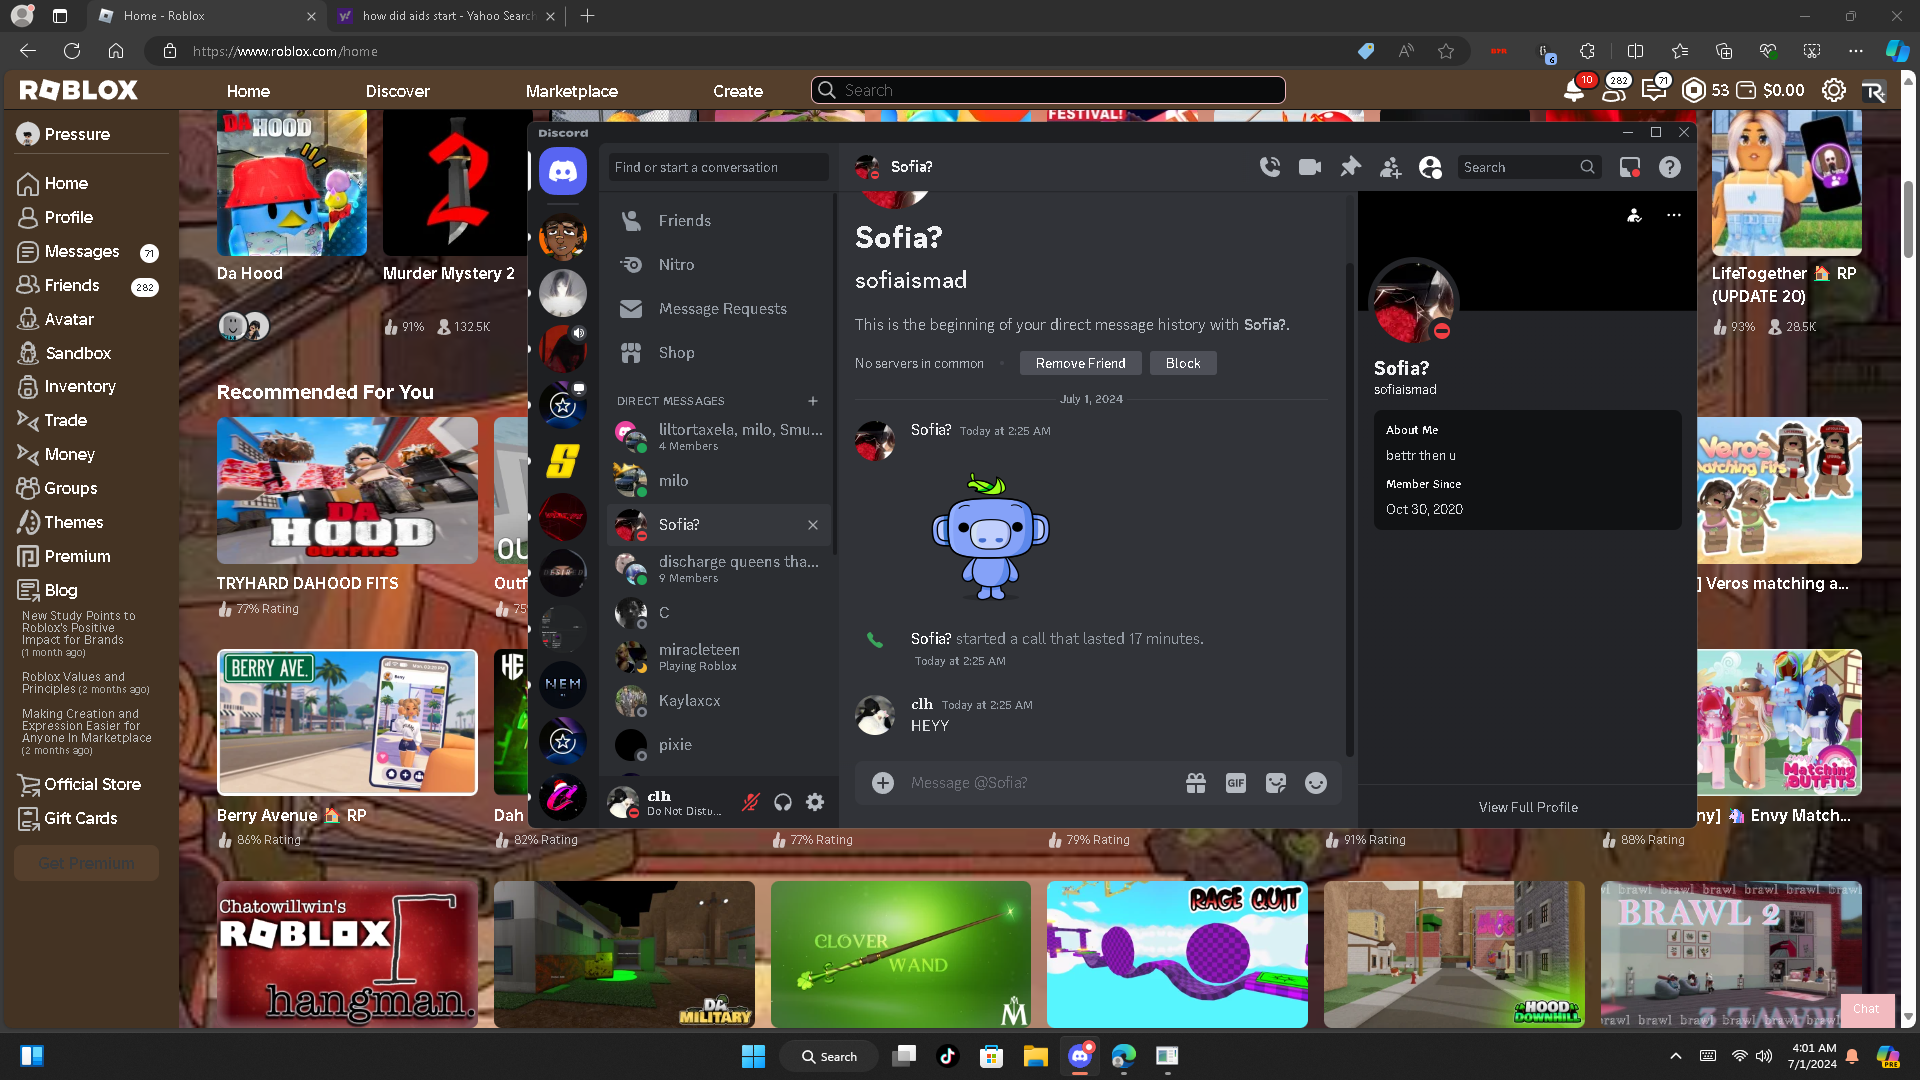This screenshot has height=1080, width=1920.
Task: Open the Windows Start menu
Action: coord(753,1057)
